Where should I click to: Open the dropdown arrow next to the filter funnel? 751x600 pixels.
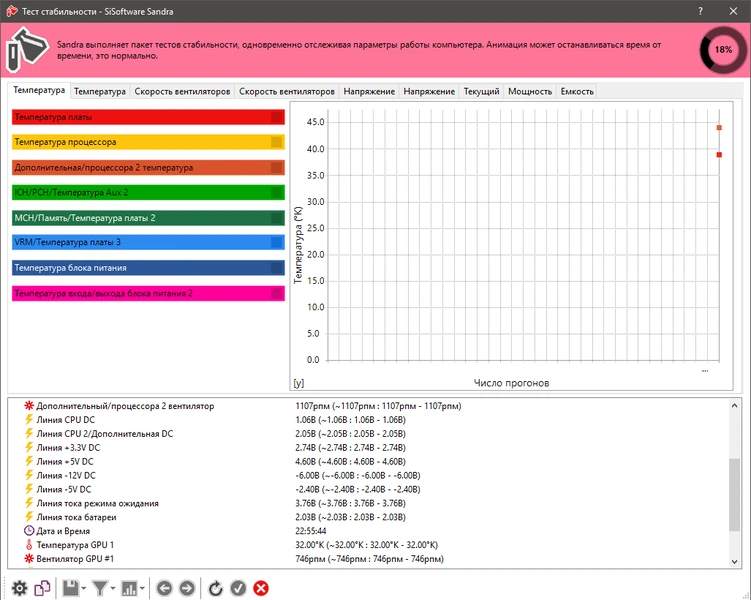pyautogui.click(x=113, y=588)
